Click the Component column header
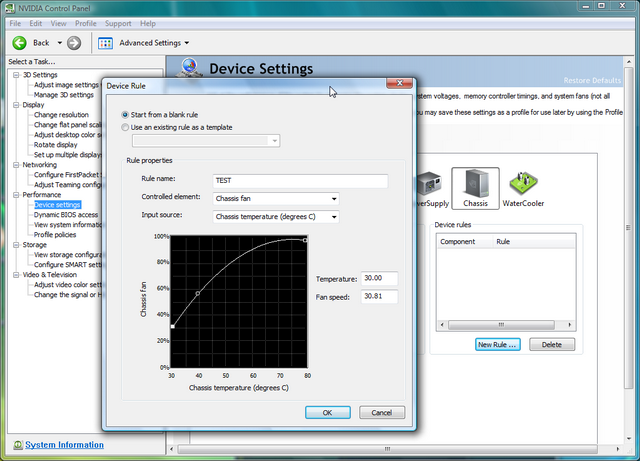The image size is (640, 461). (x=465, y=242)
